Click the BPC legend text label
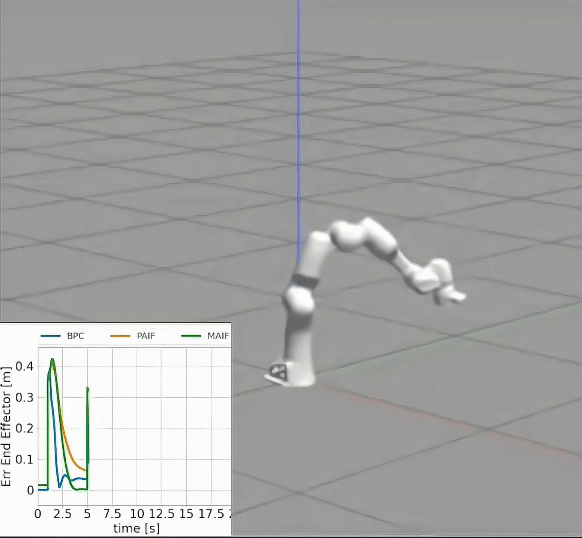The image size is (582, 538). point(76,336)
